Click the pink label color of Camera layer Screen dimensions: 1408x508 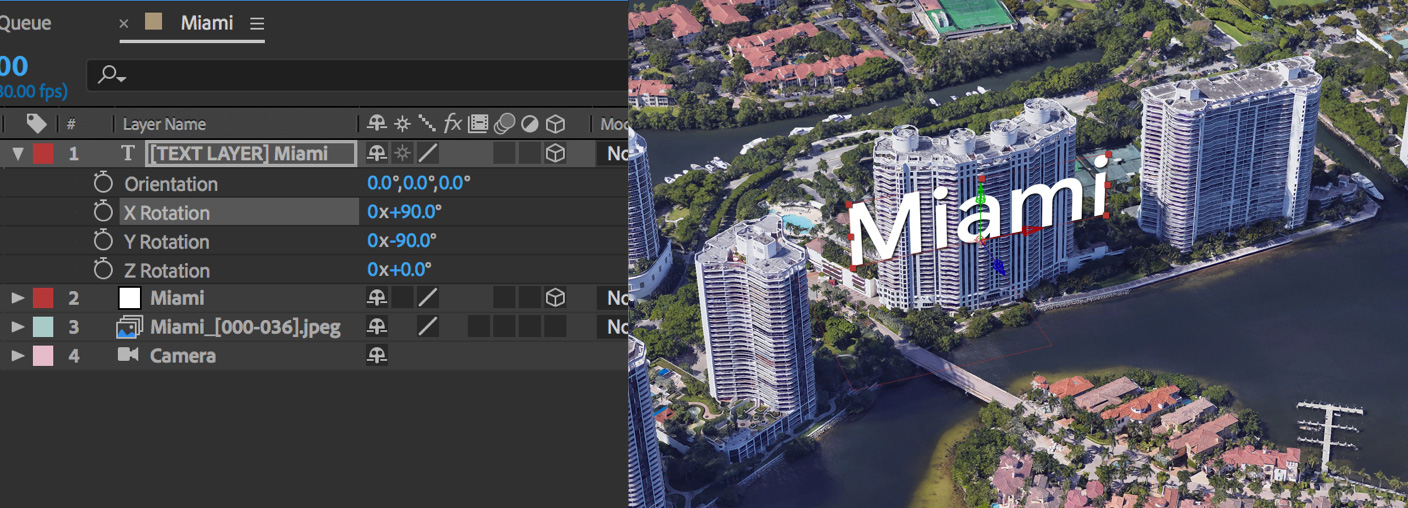pos(43,355)
